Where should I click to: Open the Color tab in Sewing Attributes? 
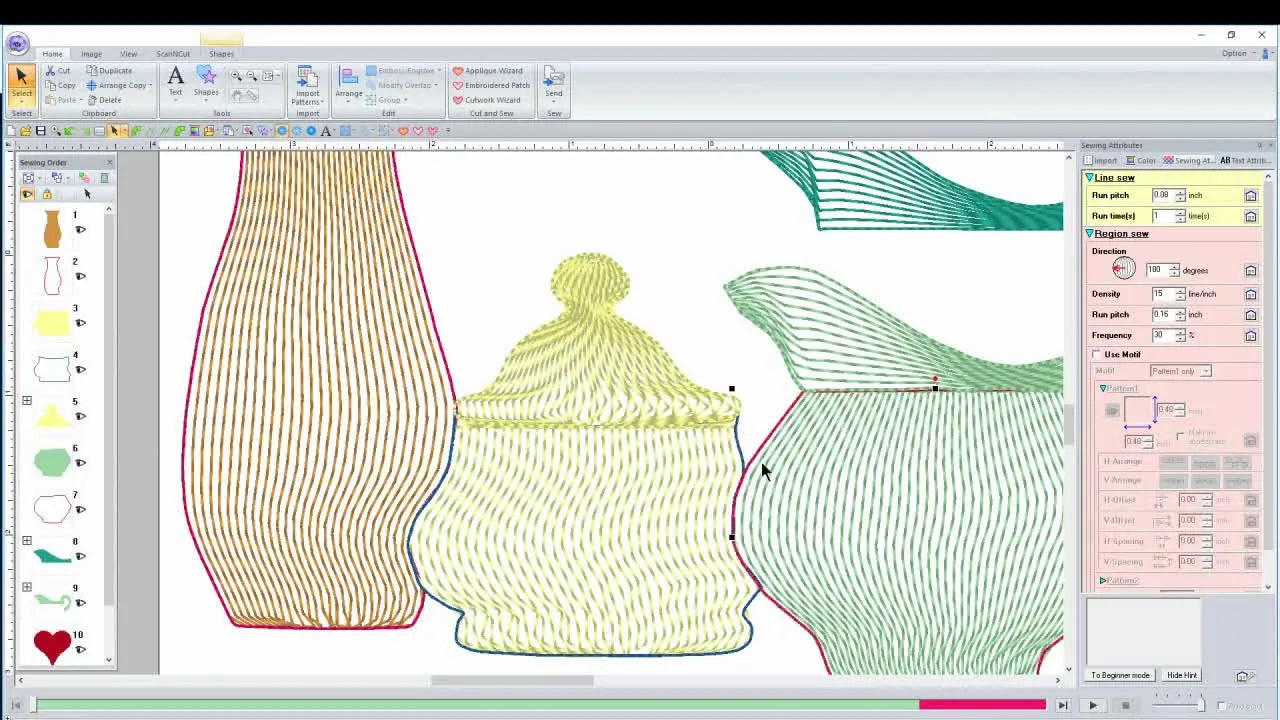(x=1141, y=161)
